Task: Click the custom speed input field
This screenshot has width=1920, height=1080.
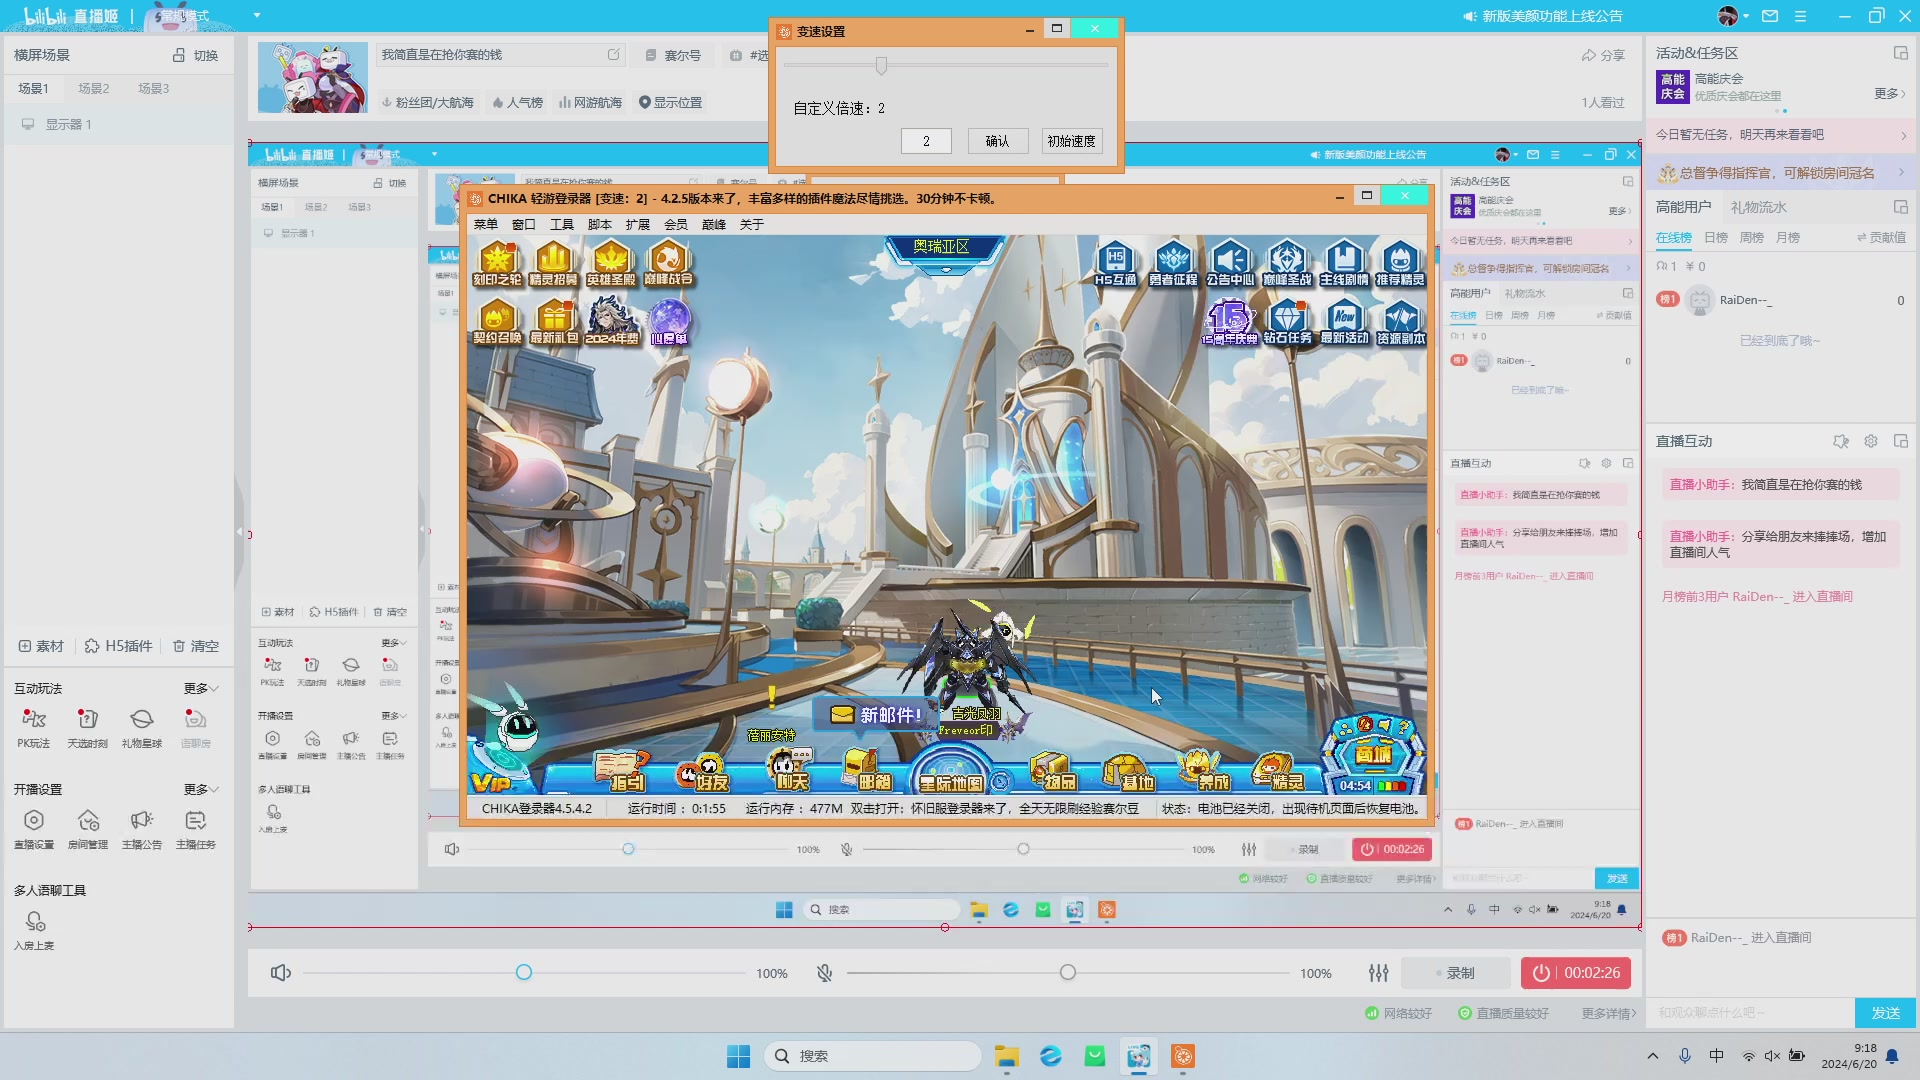Action: 926,141
